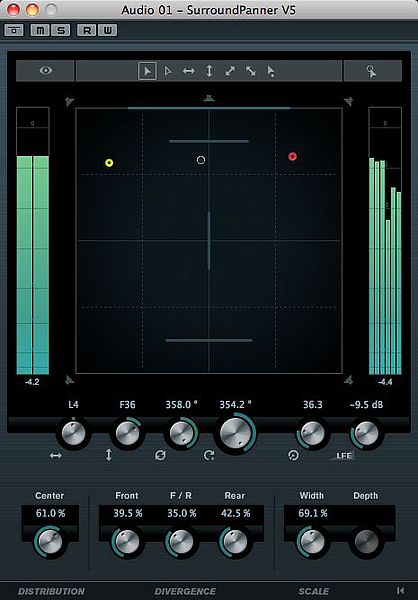Click the -4.2 input meter peak value
The height and width of the screenshot is (600, 418).
click(x=32, y=382)
